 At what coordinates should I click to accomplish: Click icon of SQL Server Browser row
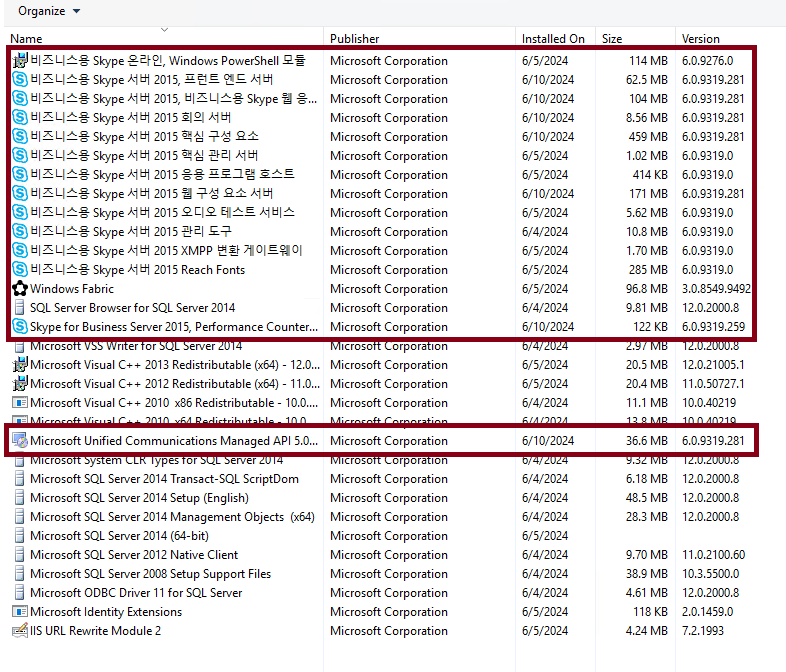[20, 308]
